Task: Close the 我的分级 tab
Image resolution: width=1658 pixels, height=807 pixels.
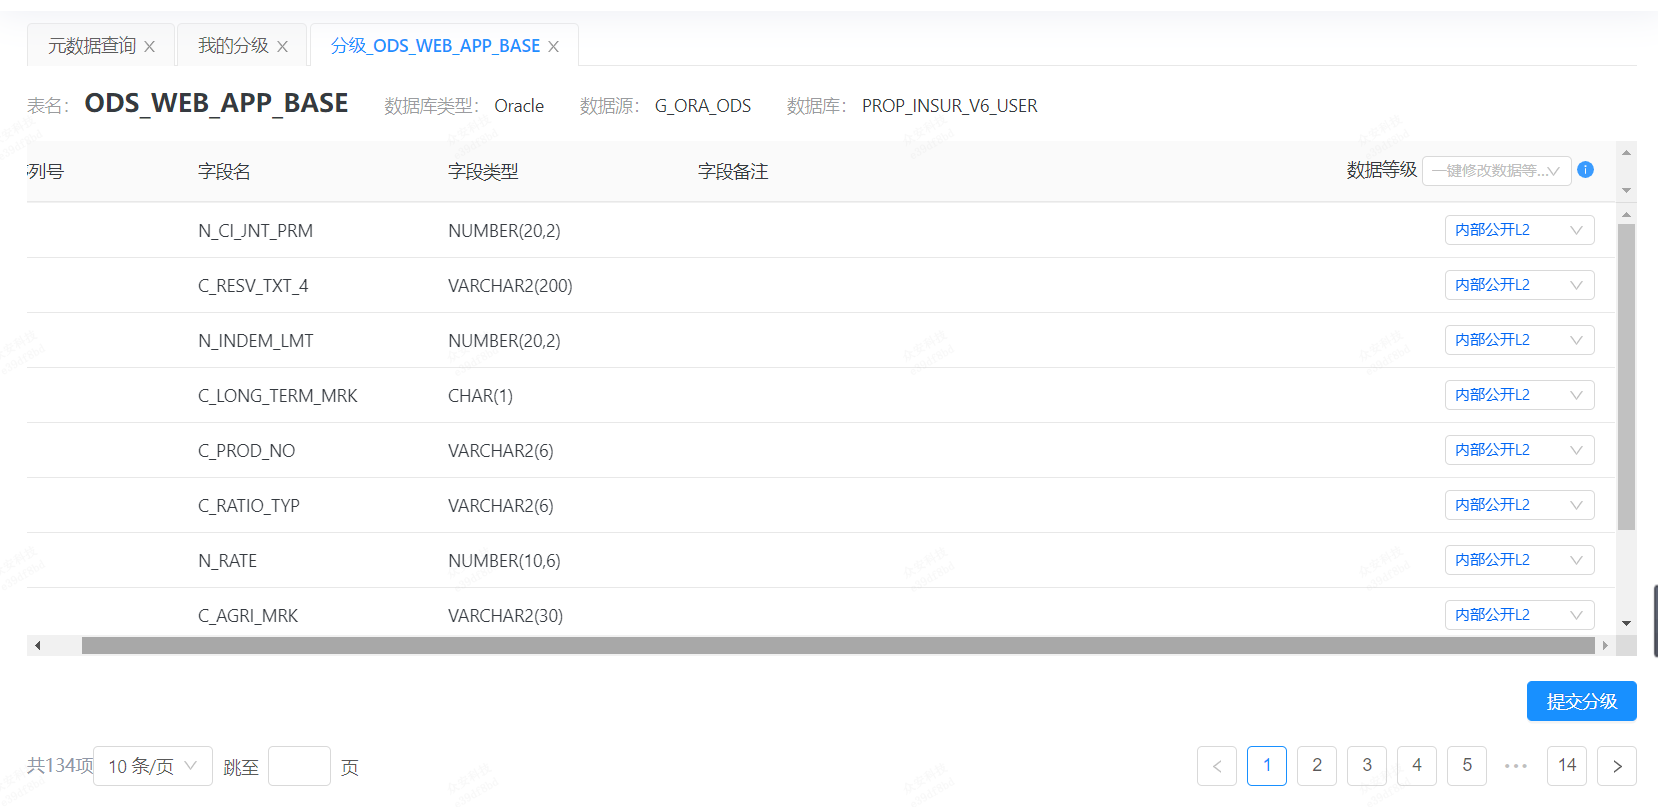Action: [x=283, y=47]
